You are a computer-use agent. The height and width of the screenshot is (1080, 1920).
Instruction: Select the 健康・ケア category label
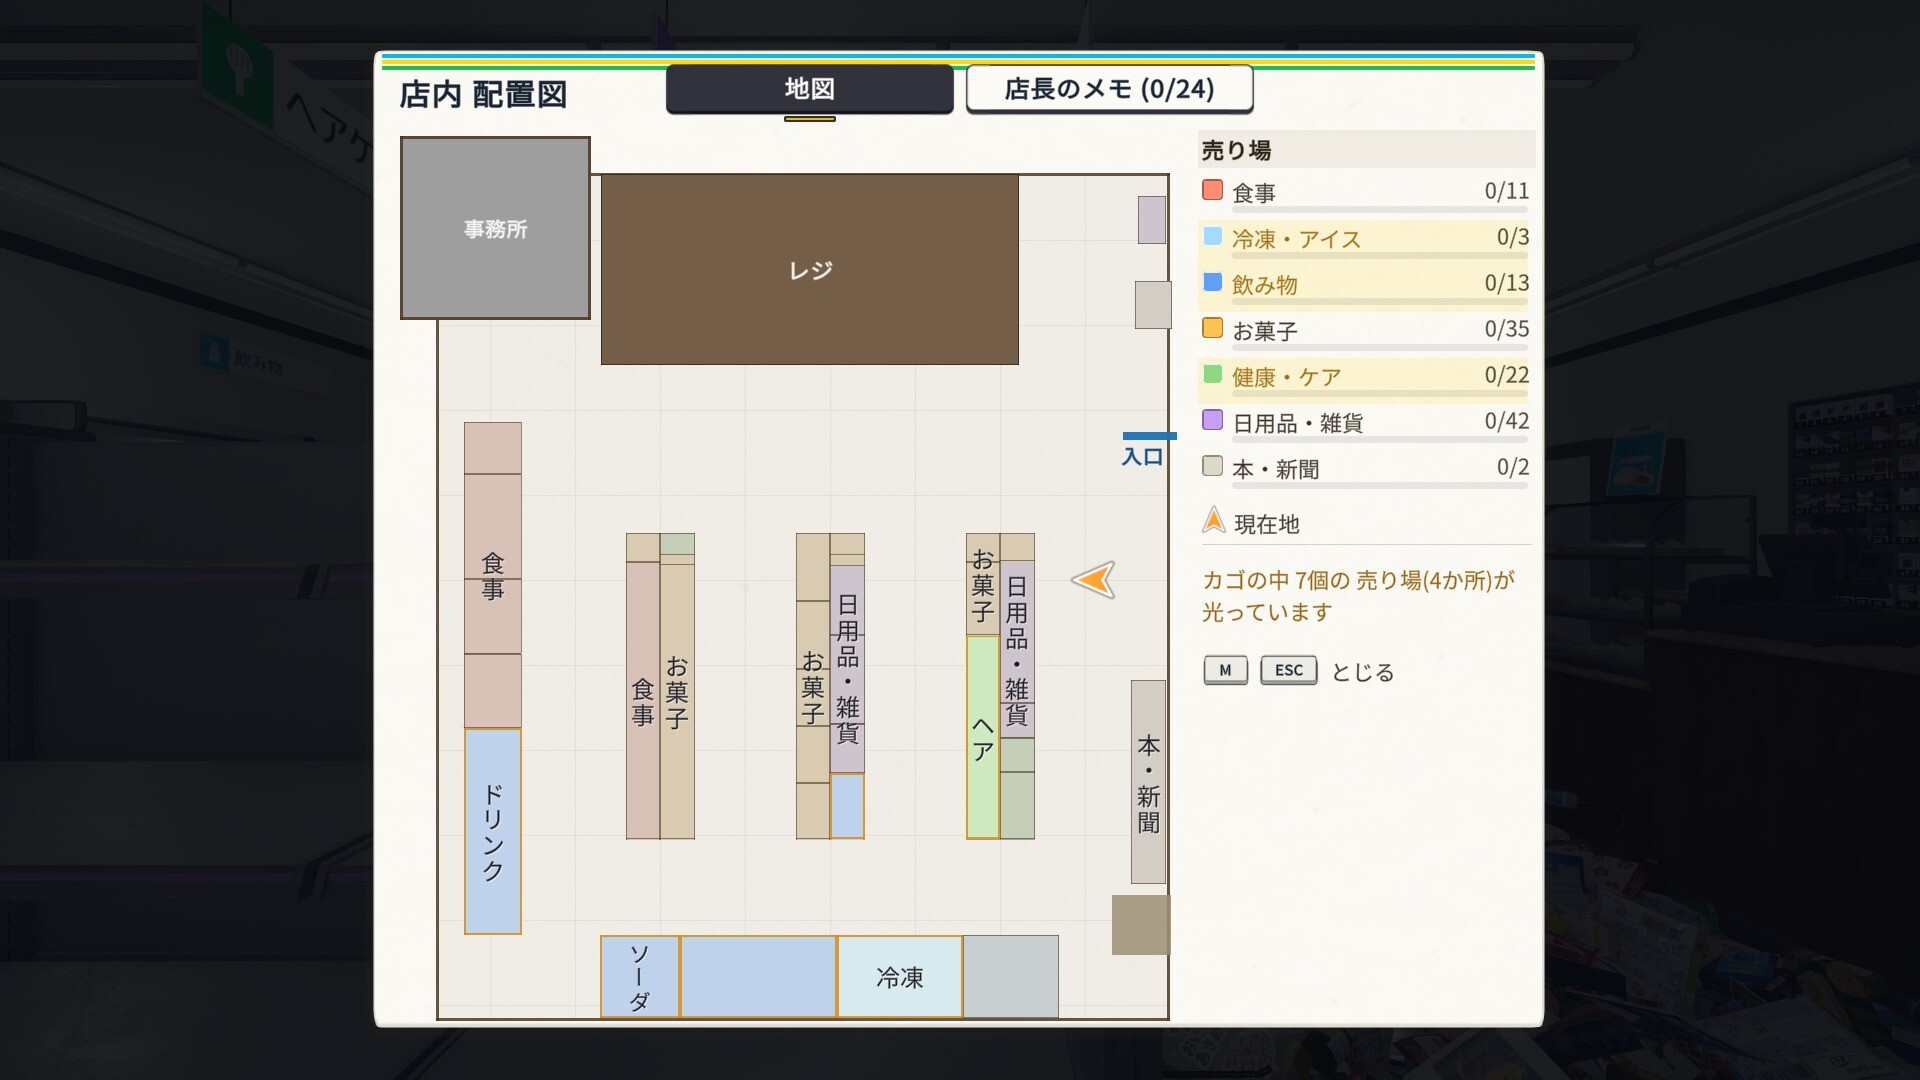[1286, 377]
